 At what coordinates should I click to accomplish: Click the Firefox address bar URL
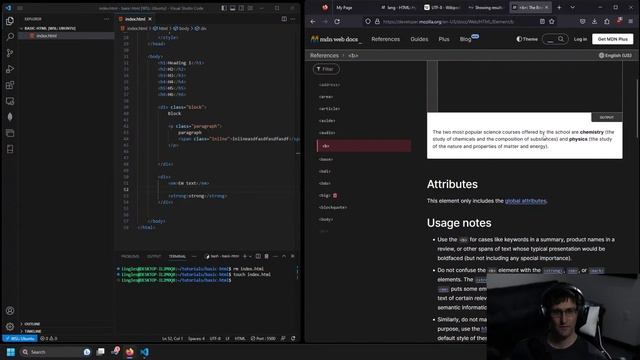[x=448, y=22]
